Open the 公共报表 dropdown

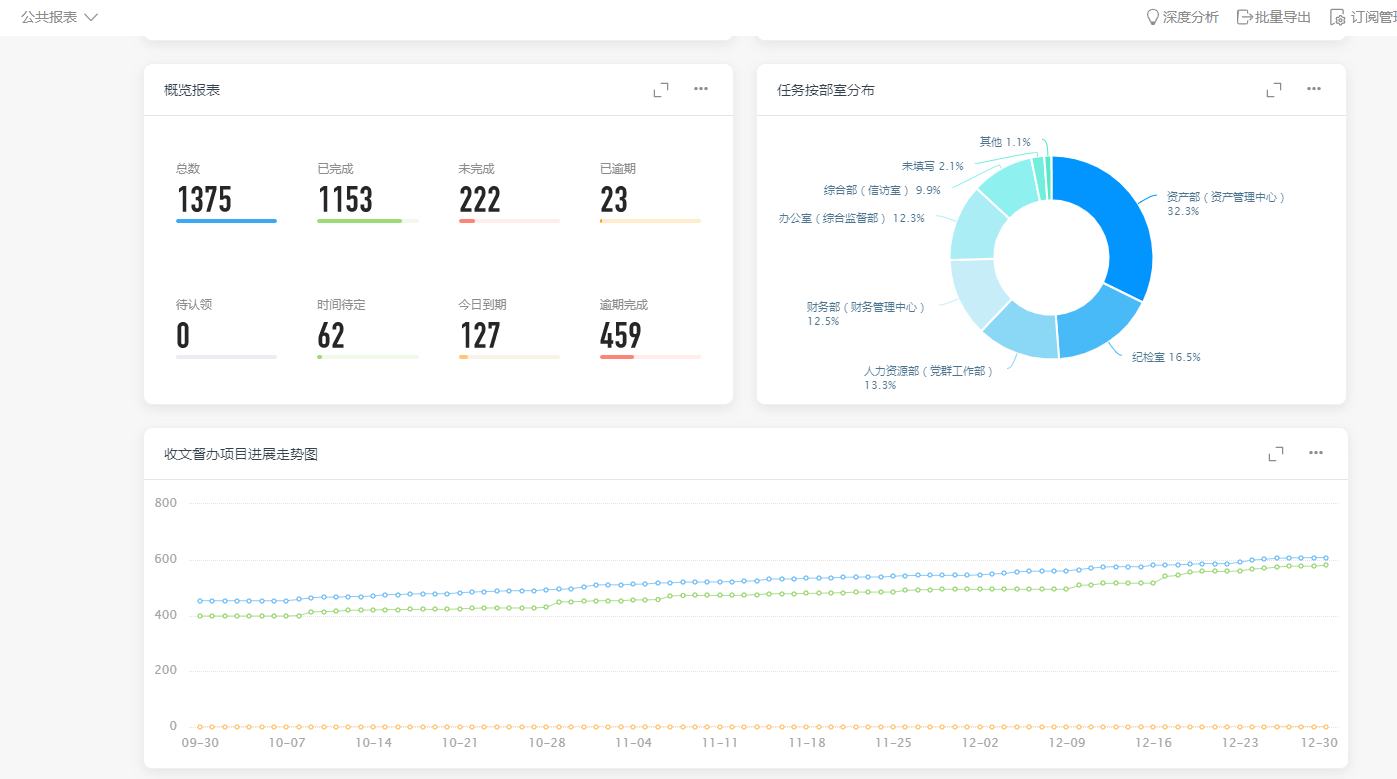(60, 17)
